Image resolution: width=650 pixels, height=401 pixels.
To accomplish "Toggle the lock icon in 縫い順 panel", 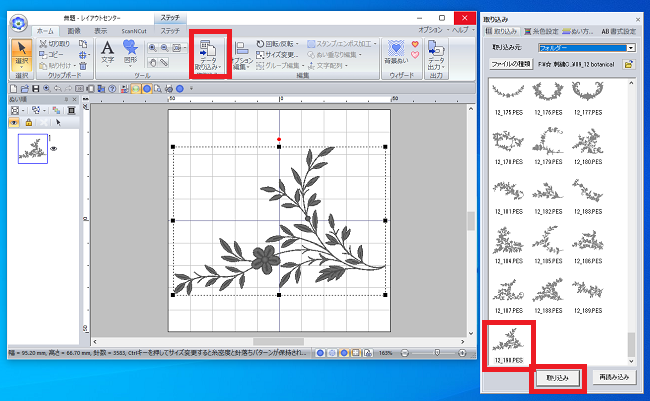I will [x=28, y=121].
